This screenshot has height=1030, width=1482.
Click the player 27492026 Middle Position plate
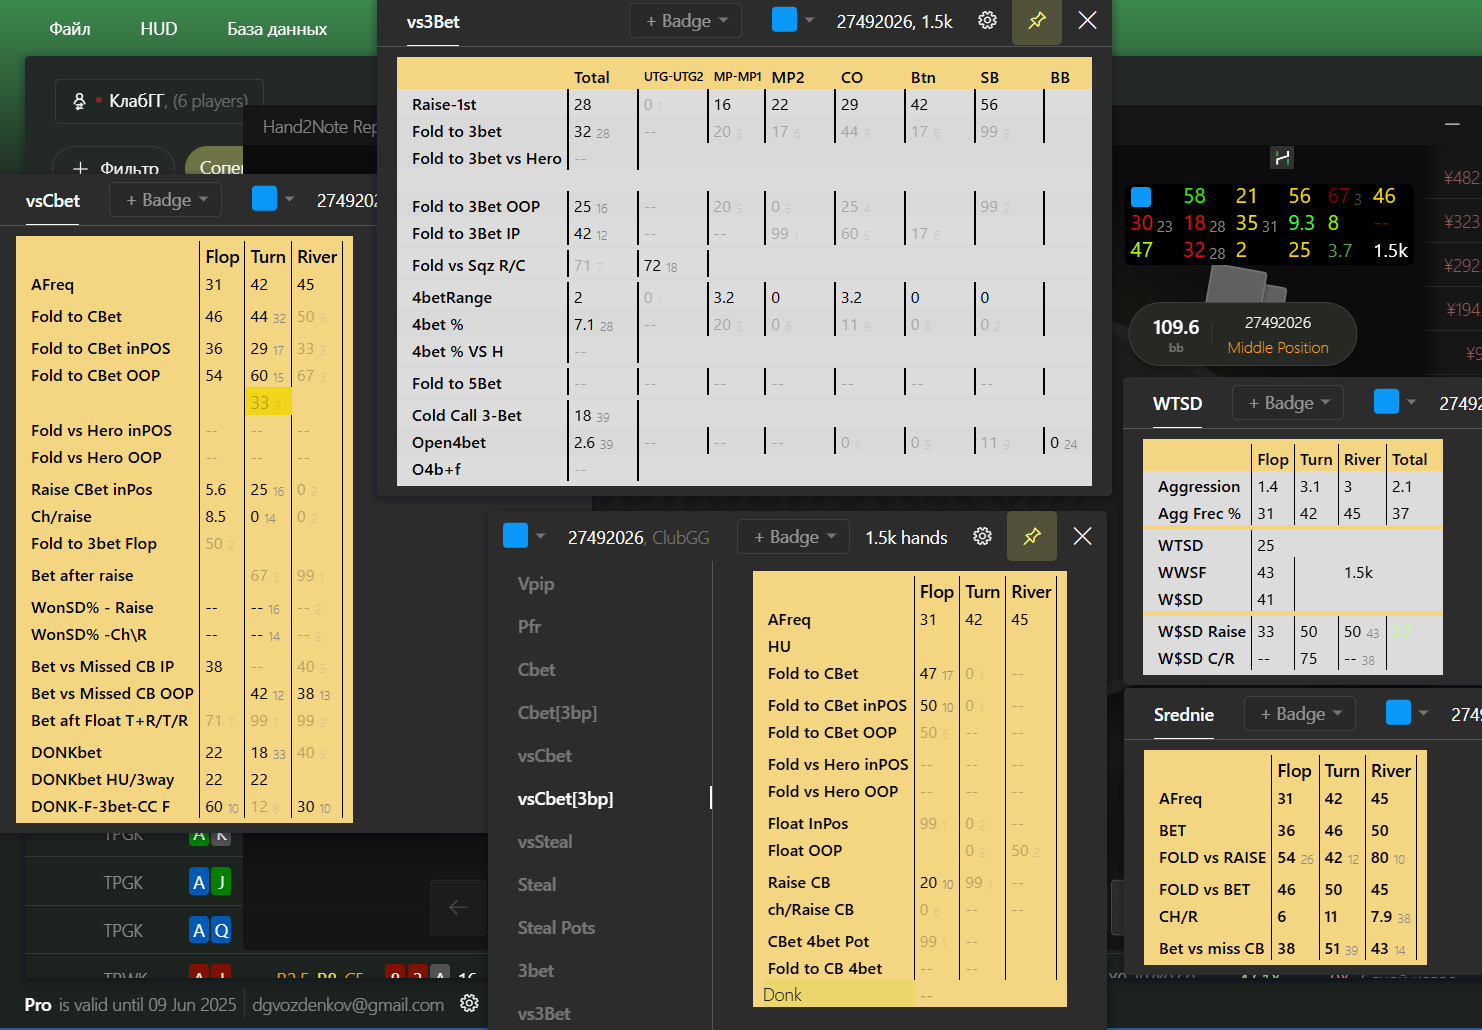(x=1243, y=334)
